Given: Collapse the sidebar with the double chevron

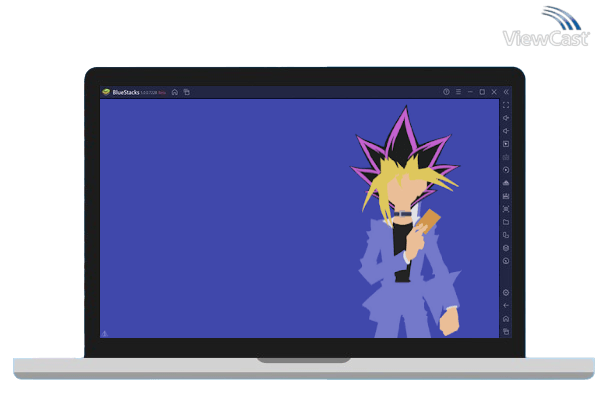Looking at the screenshot, I should coord(506,92).
